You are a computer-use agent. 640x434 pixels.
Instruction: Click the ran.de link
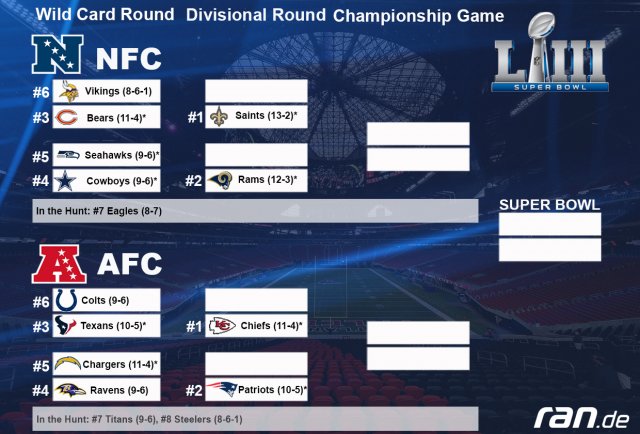[582, 417]
